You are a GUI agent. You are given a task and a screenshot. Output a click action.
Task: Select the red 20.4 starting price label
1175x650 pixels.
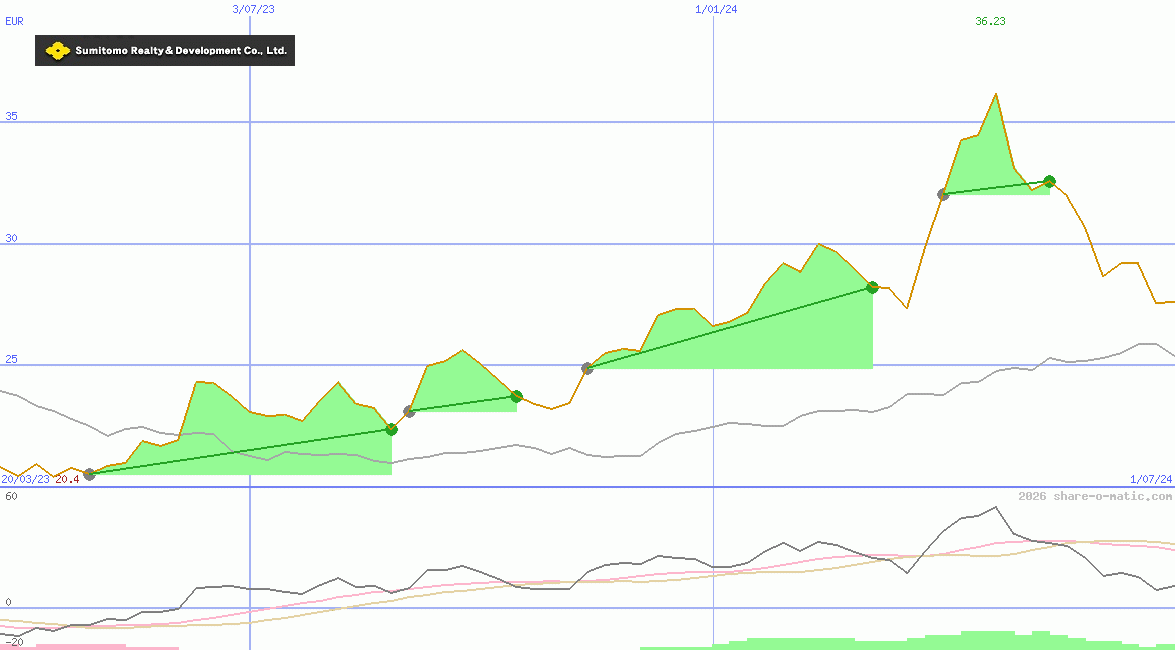pos(66,478)
